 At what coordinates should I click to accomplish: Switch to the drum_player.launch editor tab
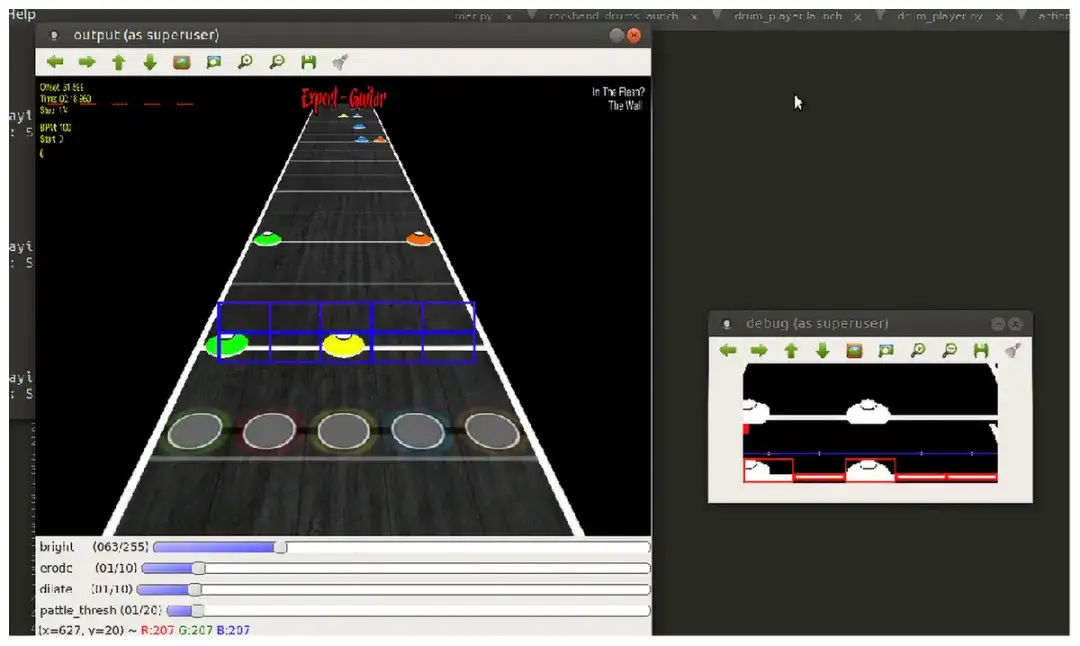(x=788, y=16)
